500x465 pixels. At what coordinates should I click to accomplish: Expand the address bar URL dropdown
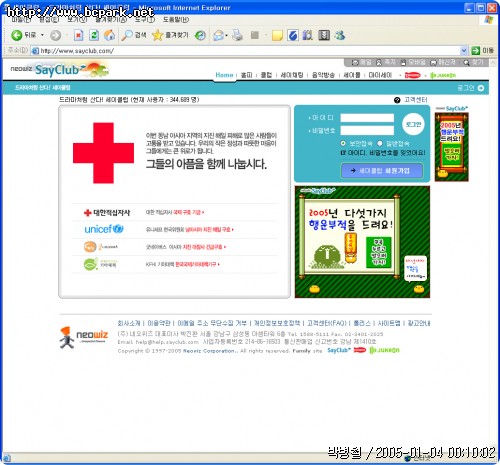click(x=464, y=51)
